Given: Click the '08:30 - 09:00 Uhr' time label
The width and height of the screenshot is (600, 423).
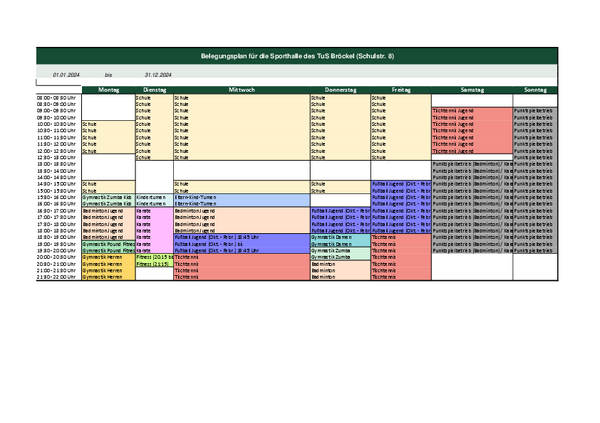Looking at the screenshot, I should coord(56,104).
